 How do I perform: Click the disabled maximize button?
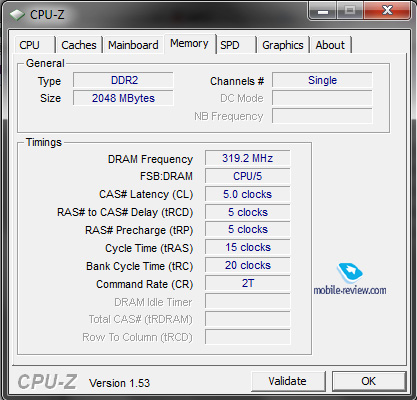350,11
